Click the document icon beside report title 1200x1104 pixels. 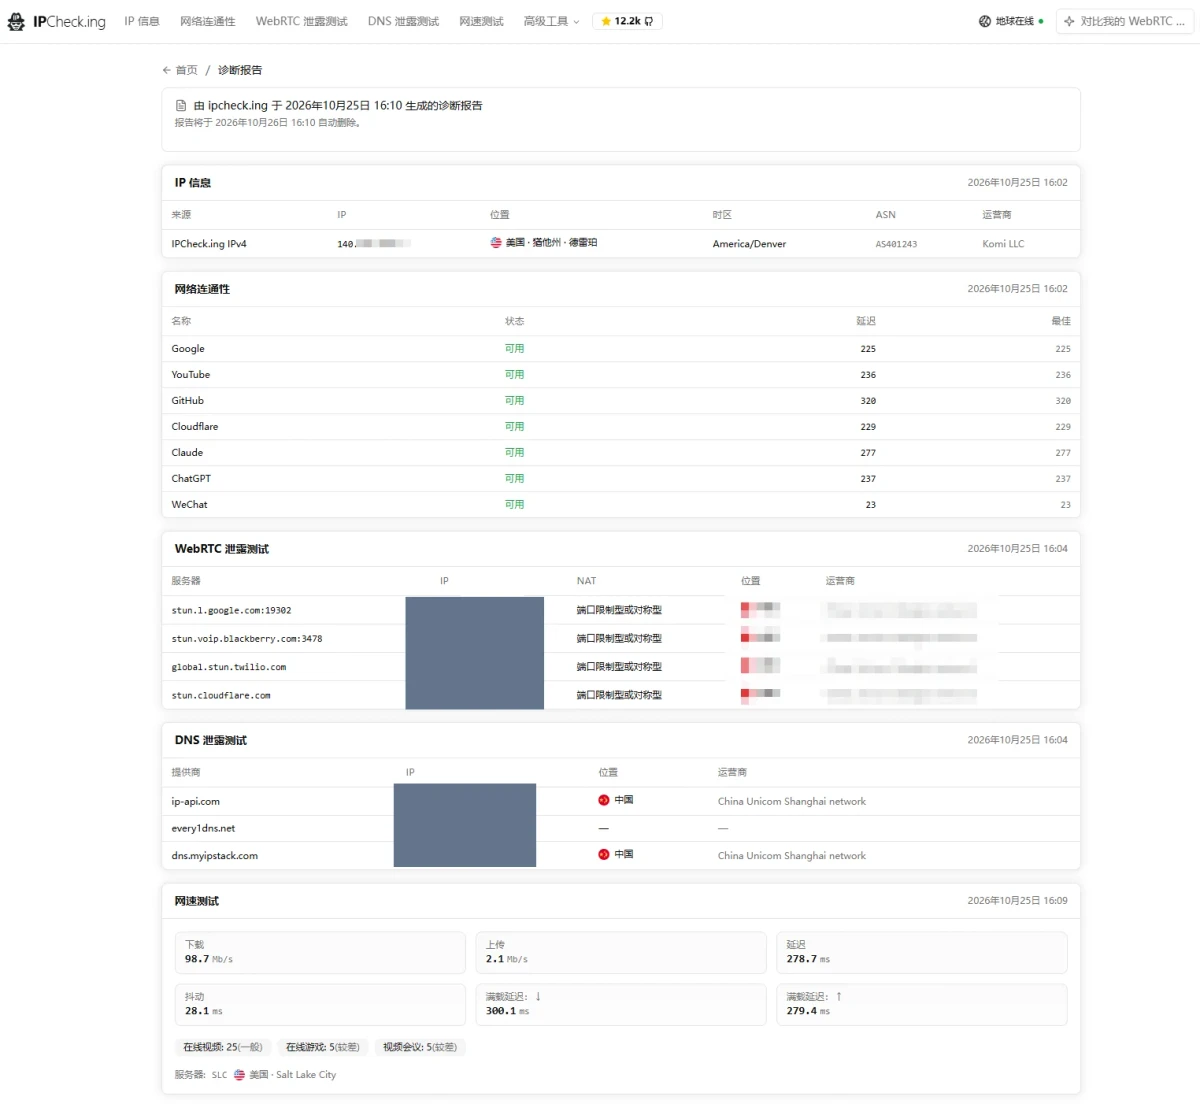(x=181, y=105)
